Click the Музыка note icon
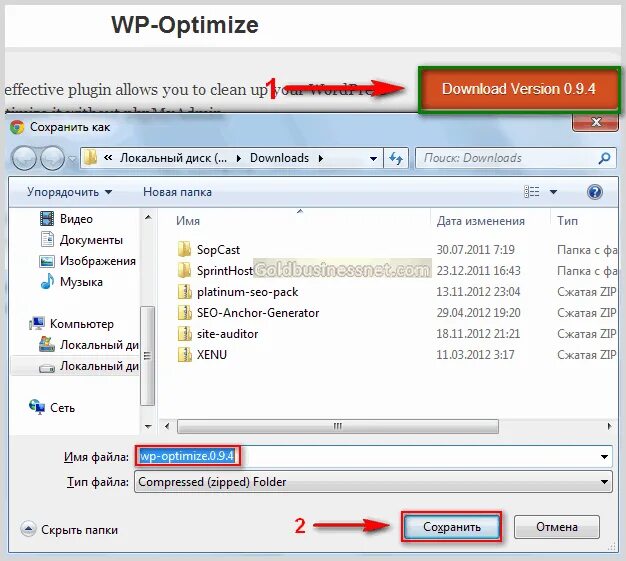Screen dimensions: 626x561 [47, 281]
